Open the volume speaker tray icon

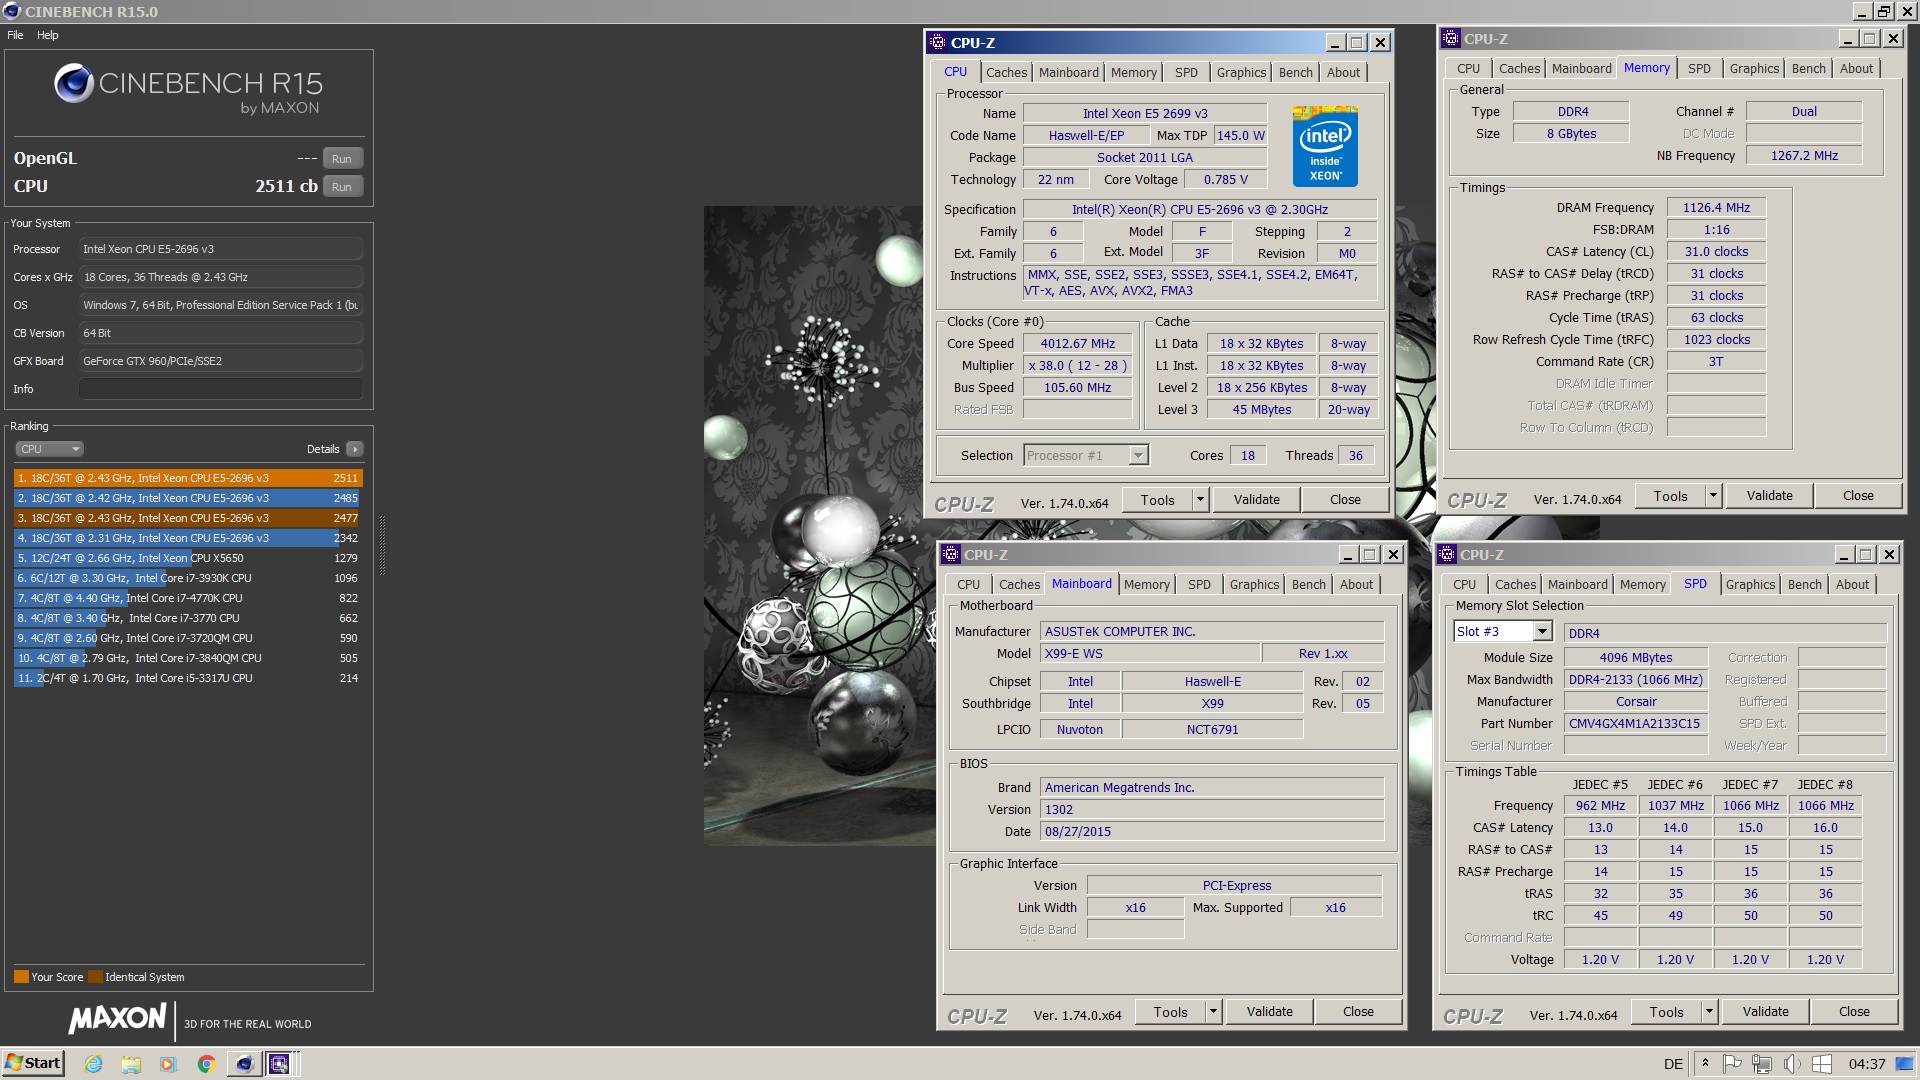coord(1791,1064)
